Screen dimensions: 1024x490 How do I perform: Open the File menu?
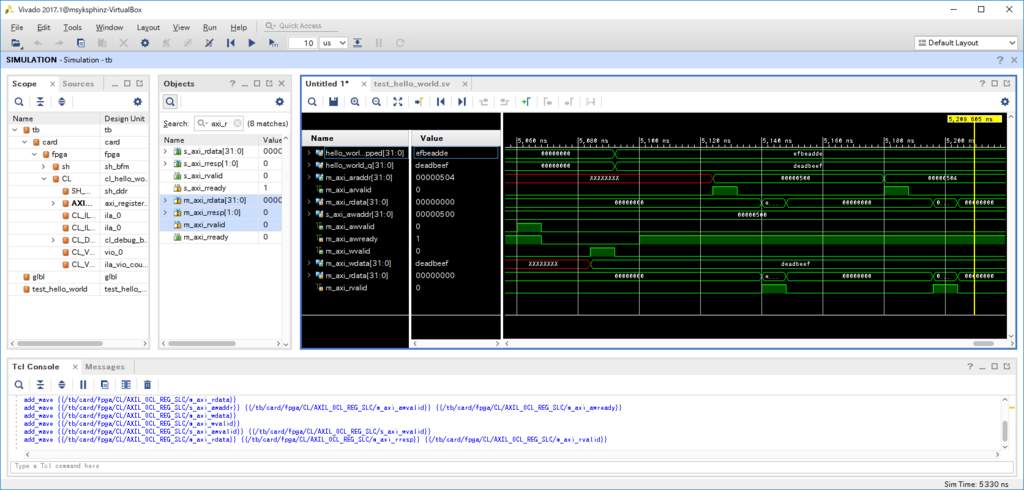[x=17, y=27]
